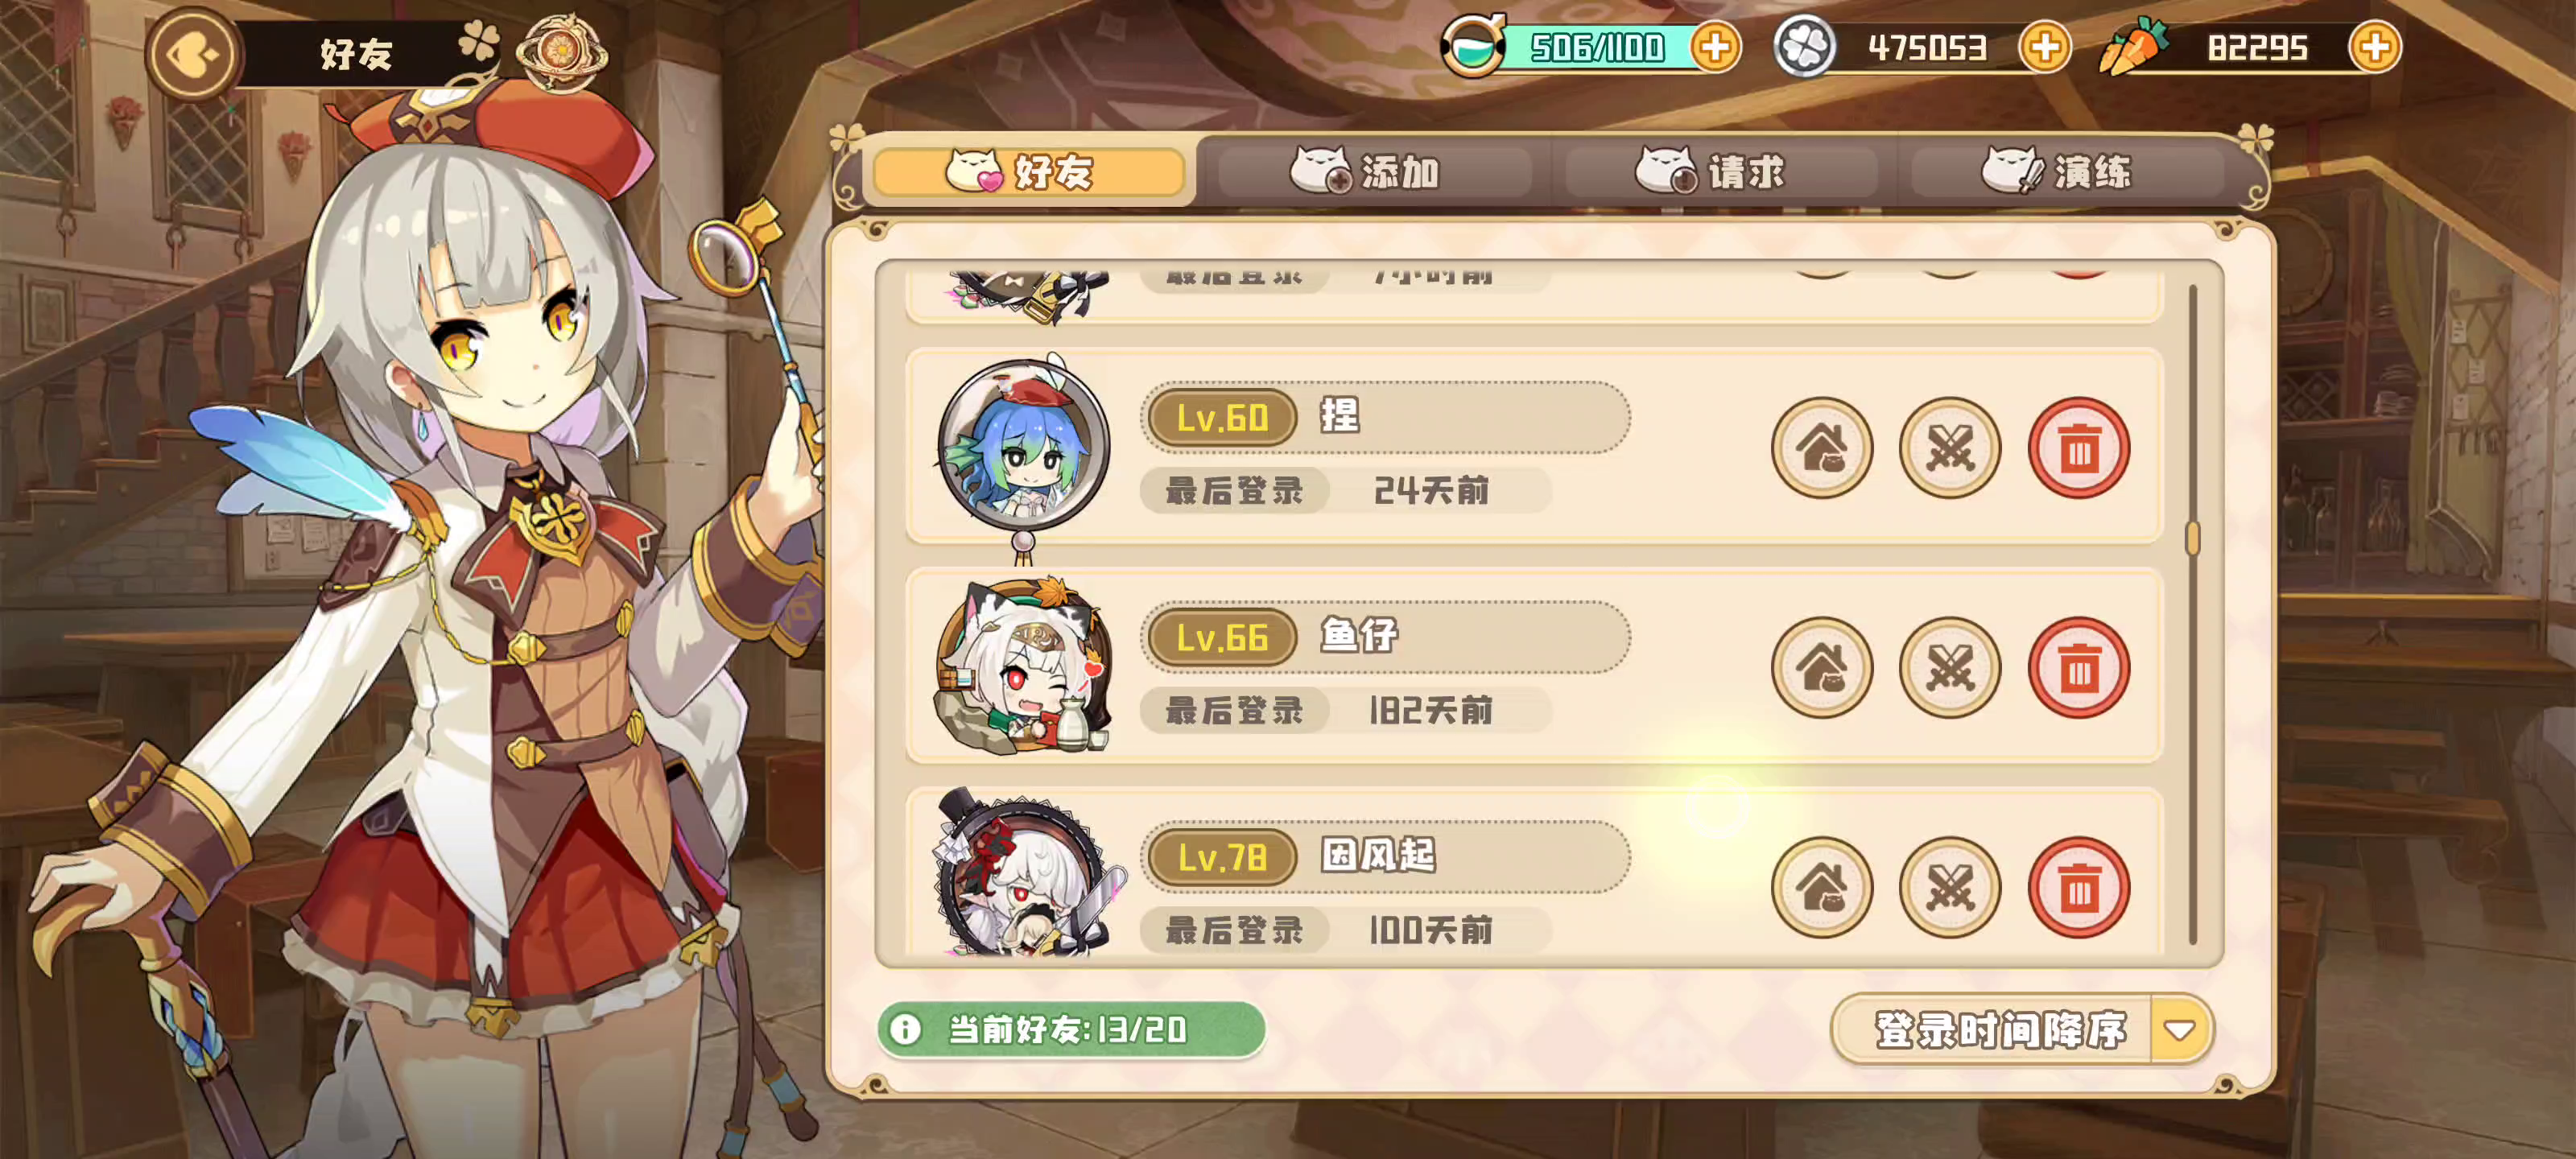Viewport: 2576px width, 1159px height.
Task: Delete friend 因风起 using trash icon
Action: pos(2078,887)
